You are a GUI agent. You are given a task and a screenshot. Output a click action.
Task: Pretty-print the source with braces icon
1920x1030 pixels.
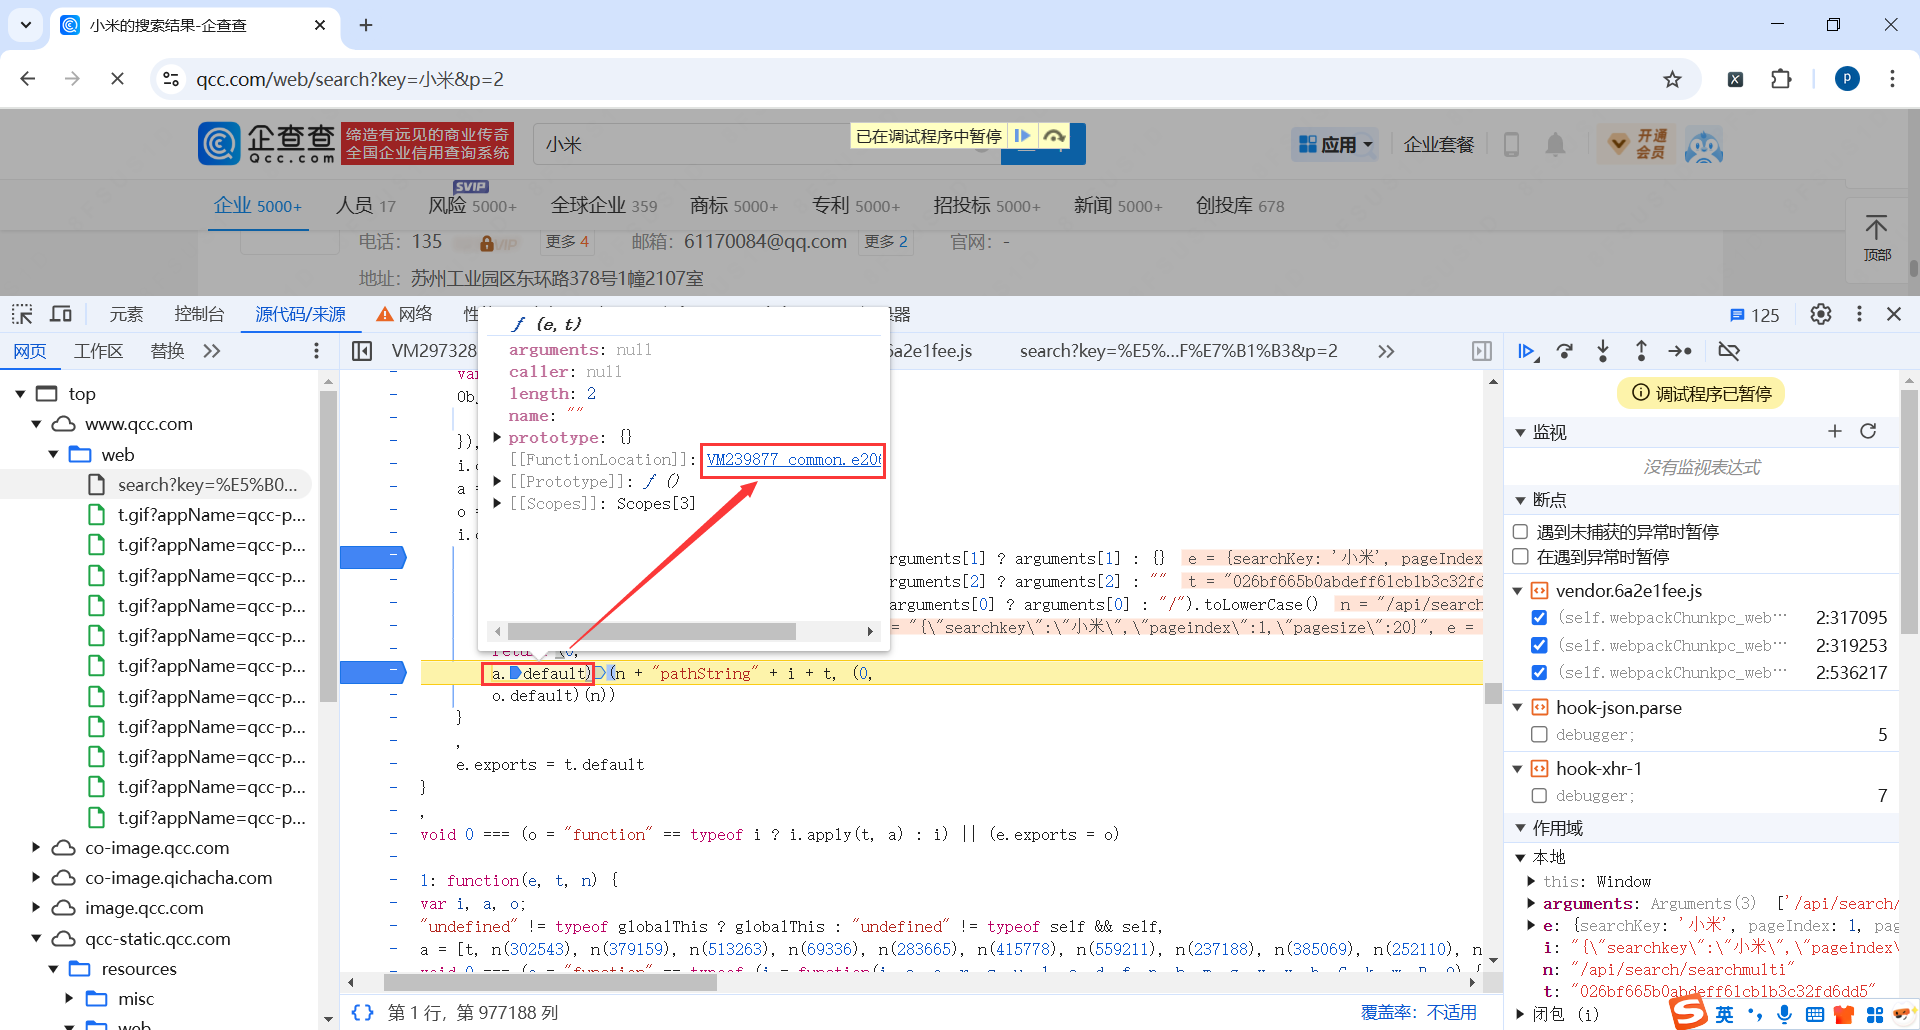pyautogui.click(x=362, y=1013)
